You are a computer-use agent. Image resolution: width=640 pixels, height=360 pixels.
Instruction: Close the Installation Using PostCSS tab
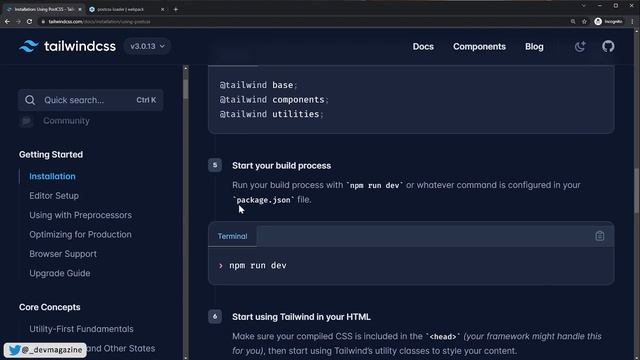(x=80, y=9)
